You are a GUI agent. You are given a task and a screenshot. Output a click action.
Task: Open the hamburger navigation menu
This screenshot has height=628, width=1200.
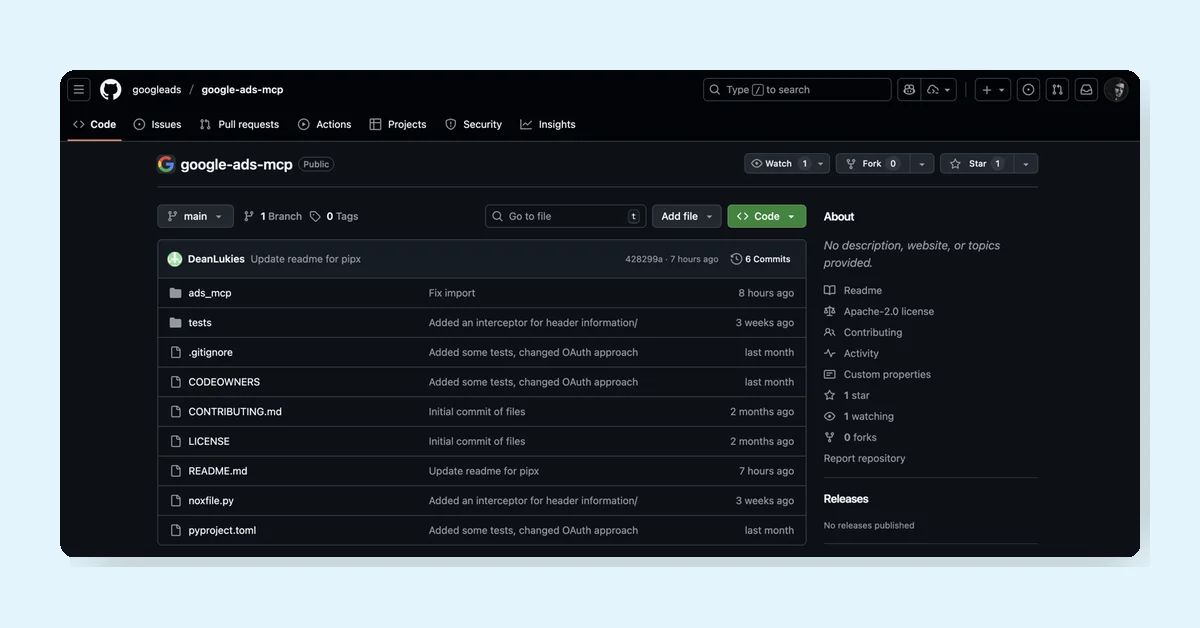(79, 90)
